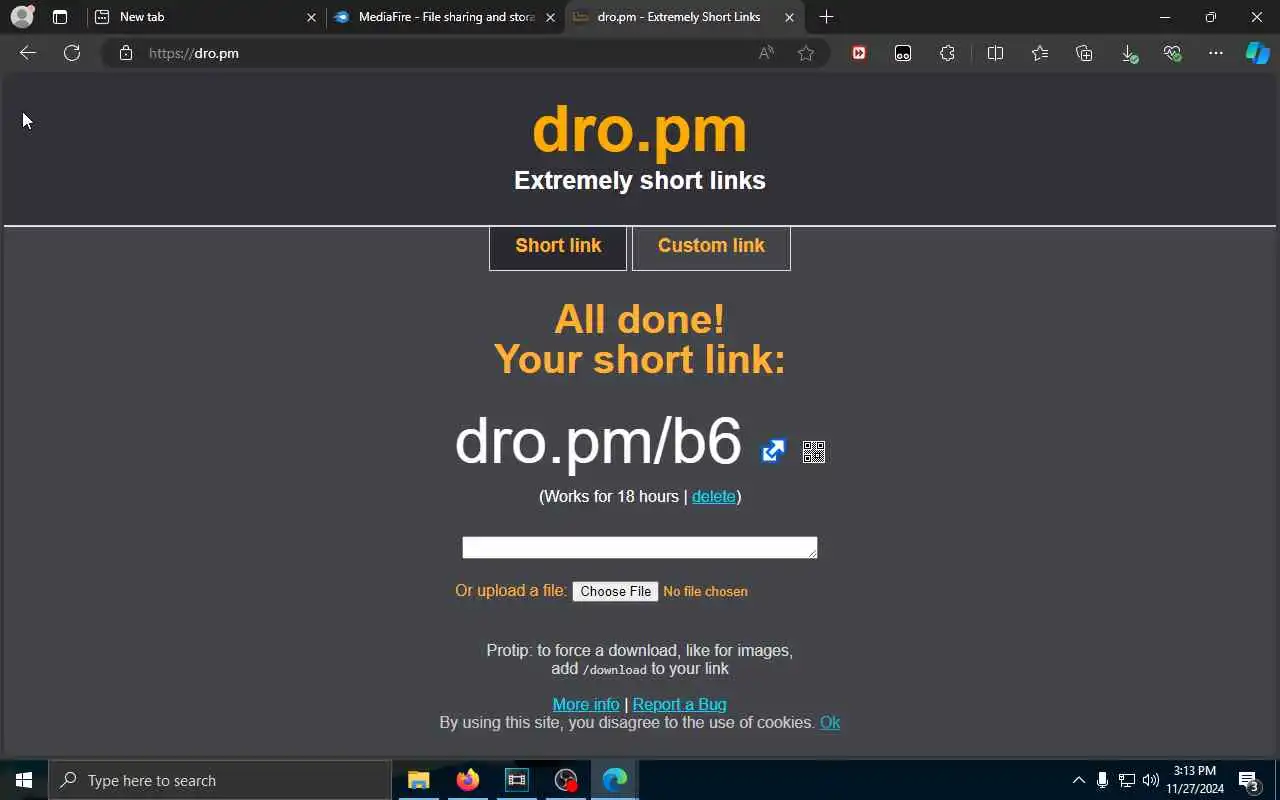
Task: Open Downloads icon
Action: click(1129, 54)
